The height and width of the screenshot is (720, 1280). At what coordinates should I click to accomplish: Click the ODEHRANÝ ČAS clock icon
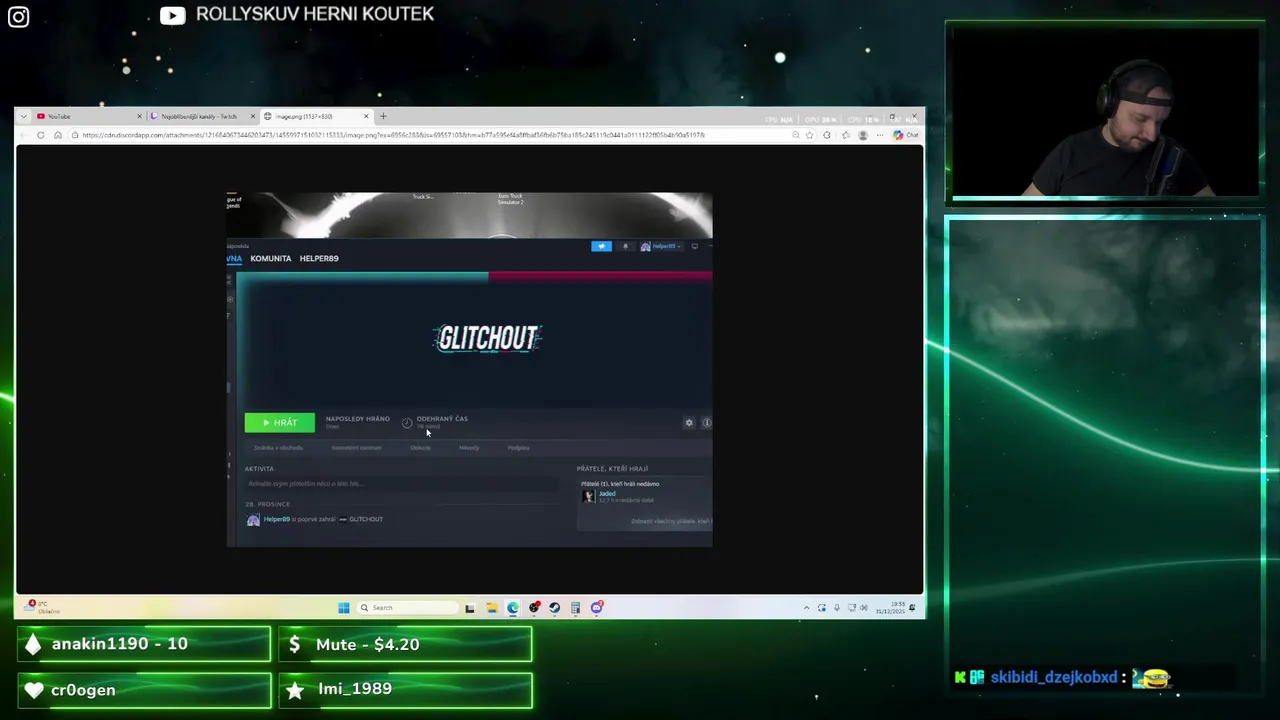407,423
